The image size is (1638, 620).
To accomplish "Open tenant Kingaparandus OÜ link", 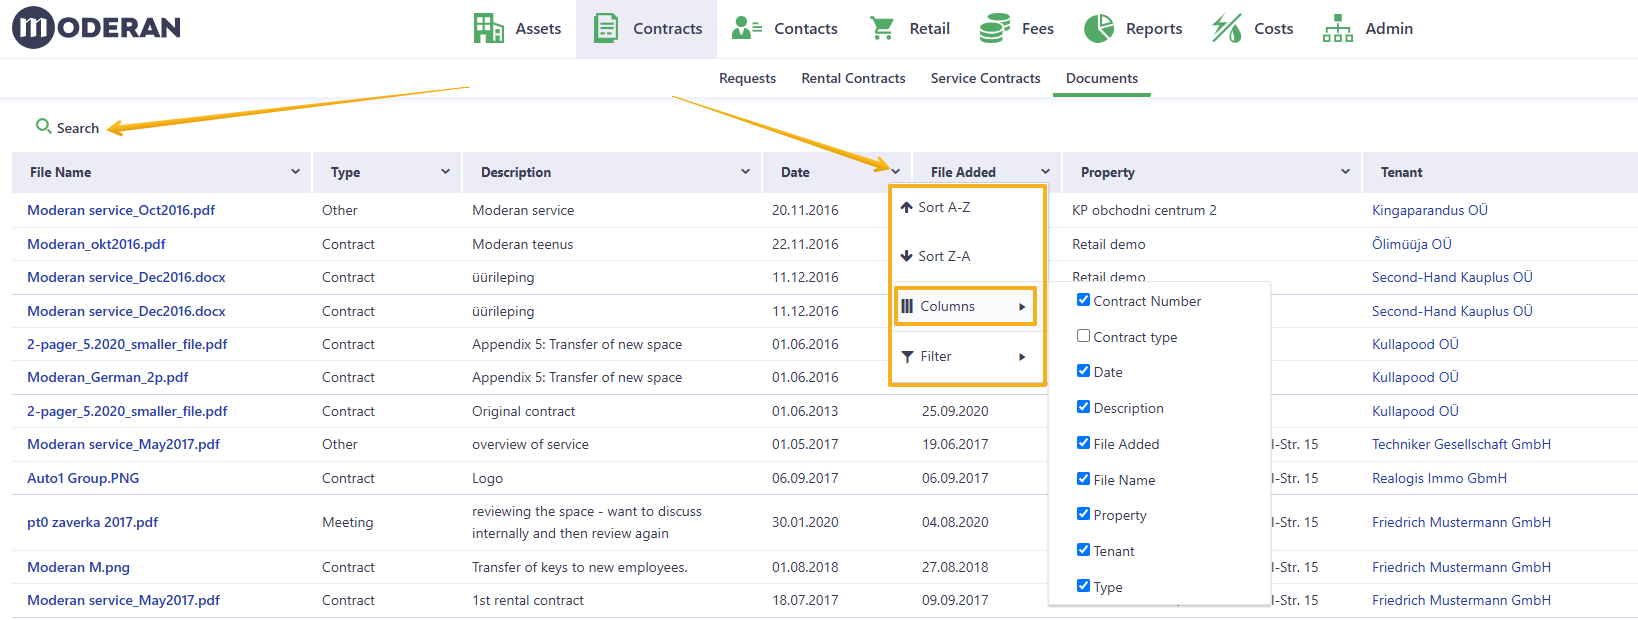I will [x=1430, y=210].
